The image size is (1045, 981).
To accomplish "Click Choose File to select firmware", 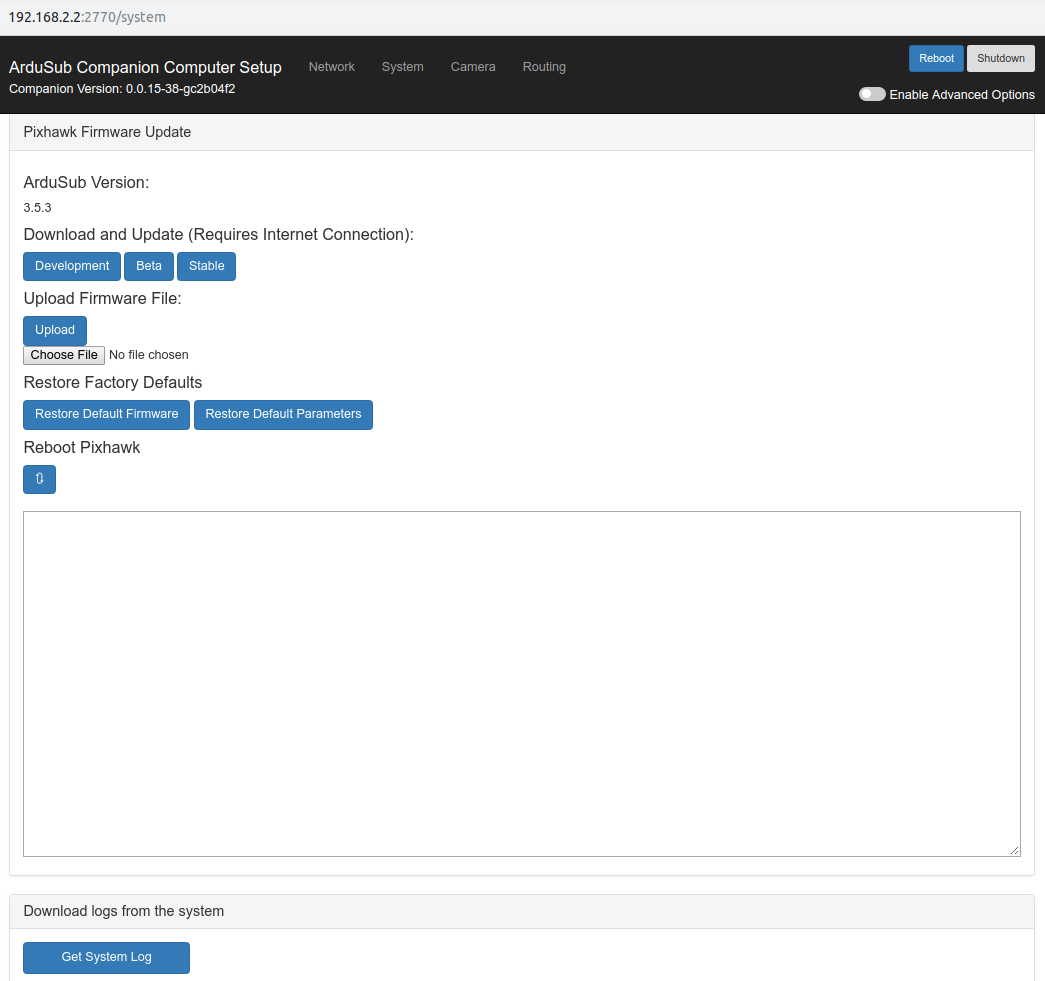I will point(64,355).
